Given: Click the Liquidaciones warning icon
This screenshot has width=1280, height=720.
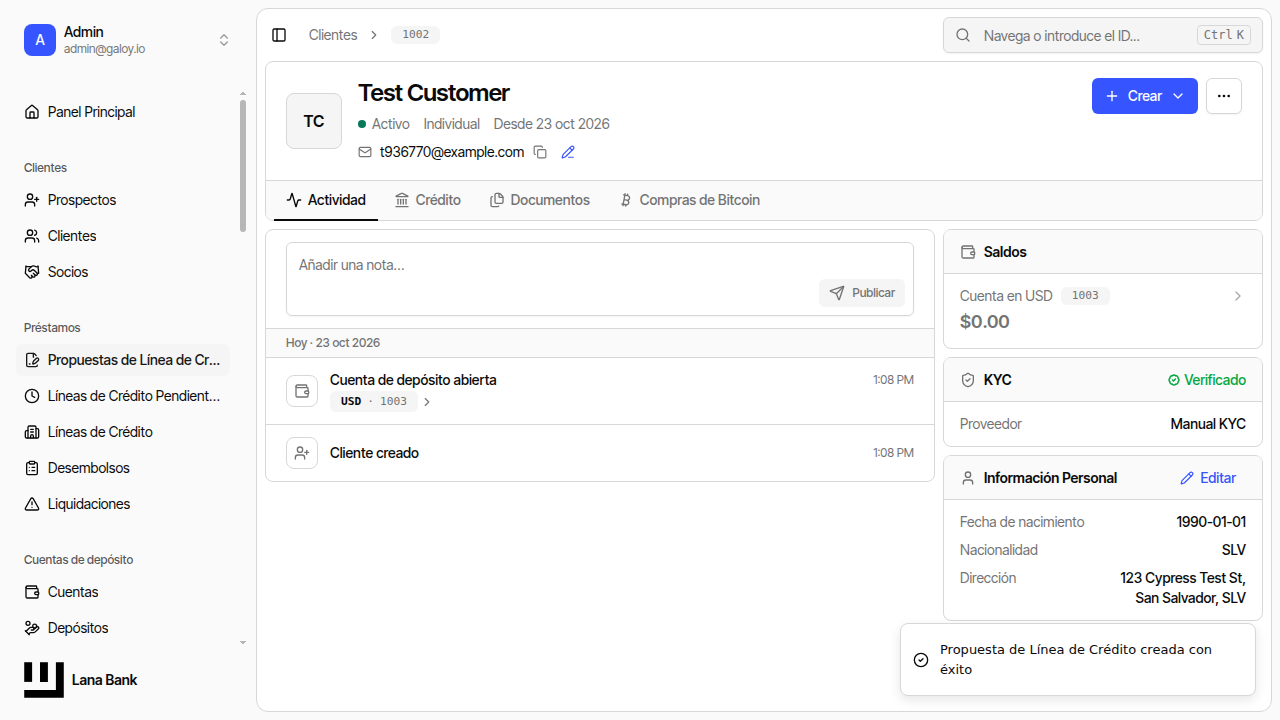Looking at the screenshot, I should point(32,504).
